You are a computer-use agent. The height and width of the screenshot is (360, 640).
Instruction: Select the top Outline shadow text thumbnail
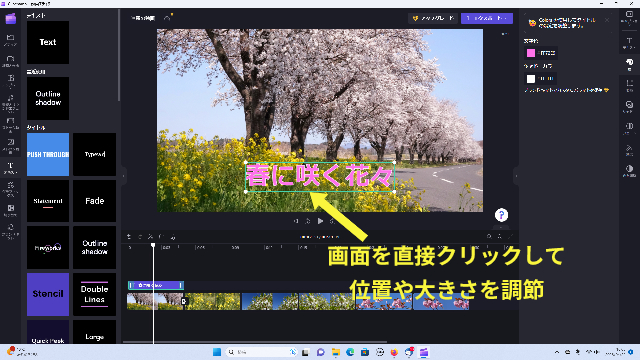[x=48, y=98]
